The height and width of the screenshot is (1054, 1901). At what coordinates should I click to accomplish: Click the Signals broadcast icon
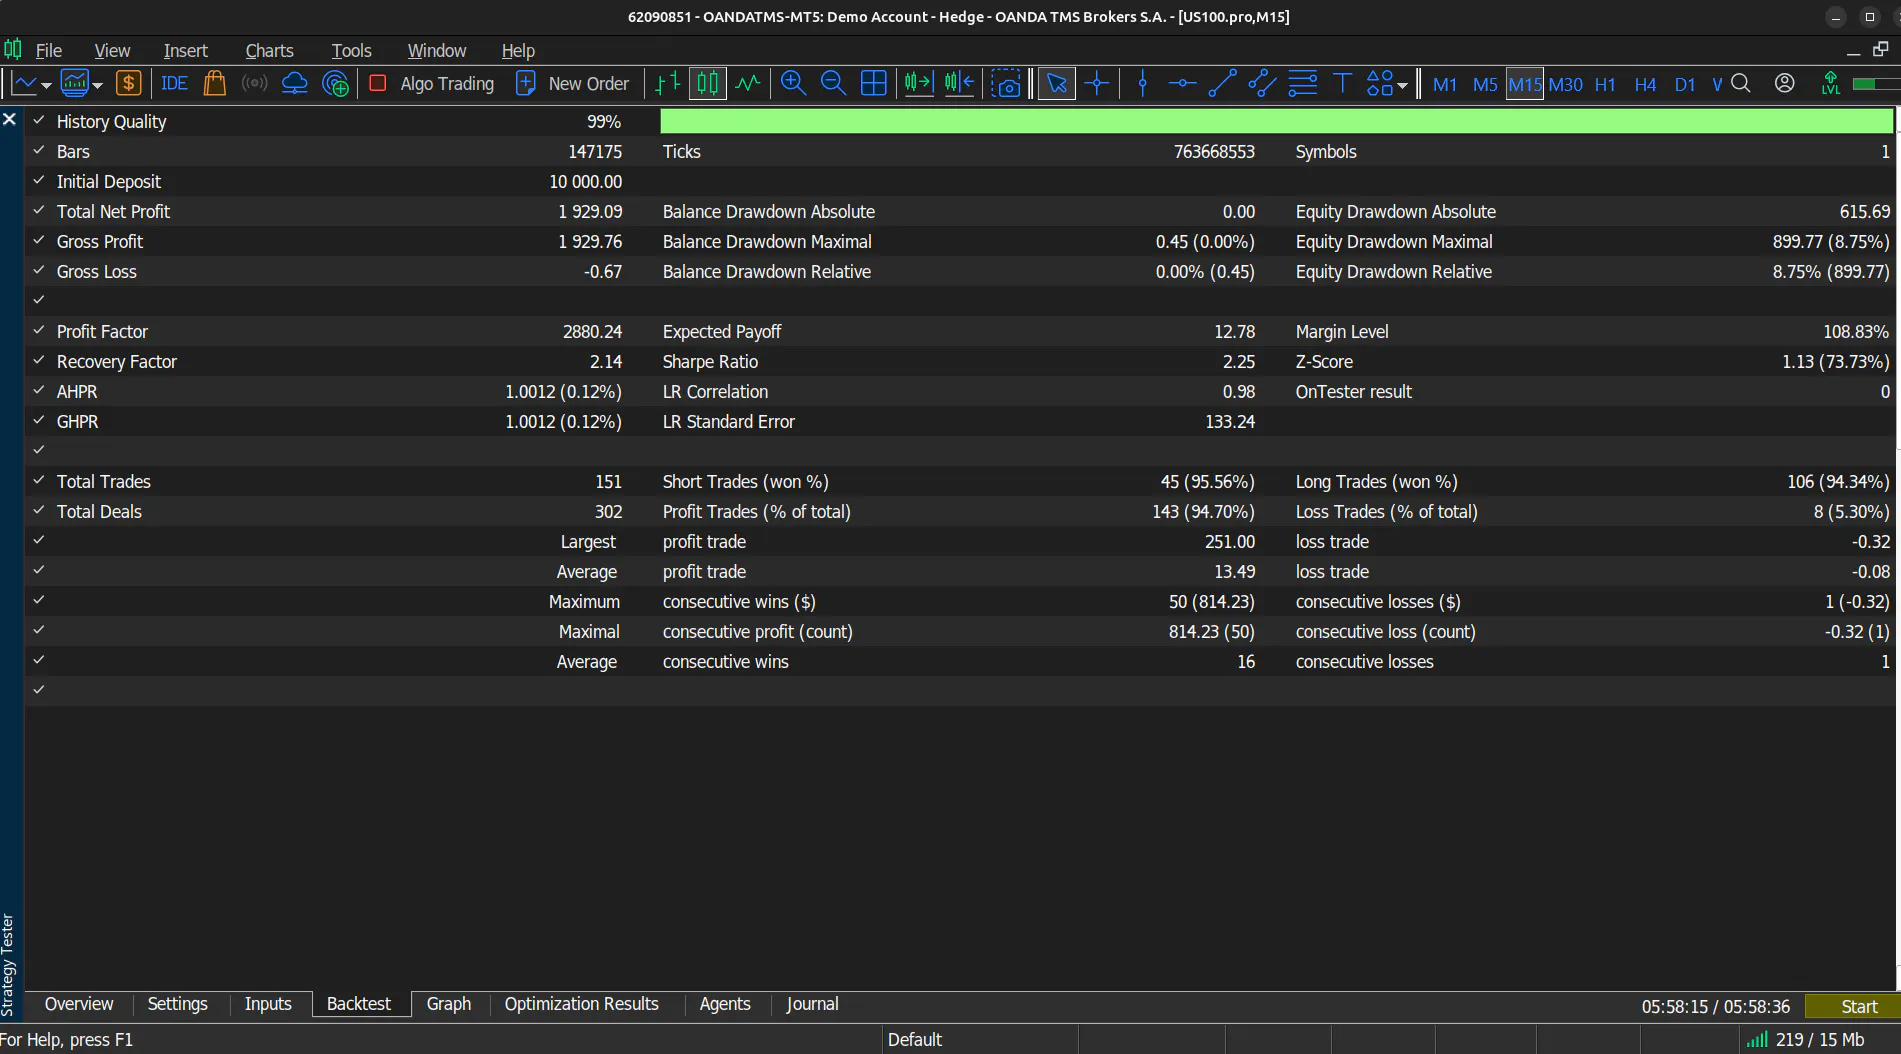[255, 84]
